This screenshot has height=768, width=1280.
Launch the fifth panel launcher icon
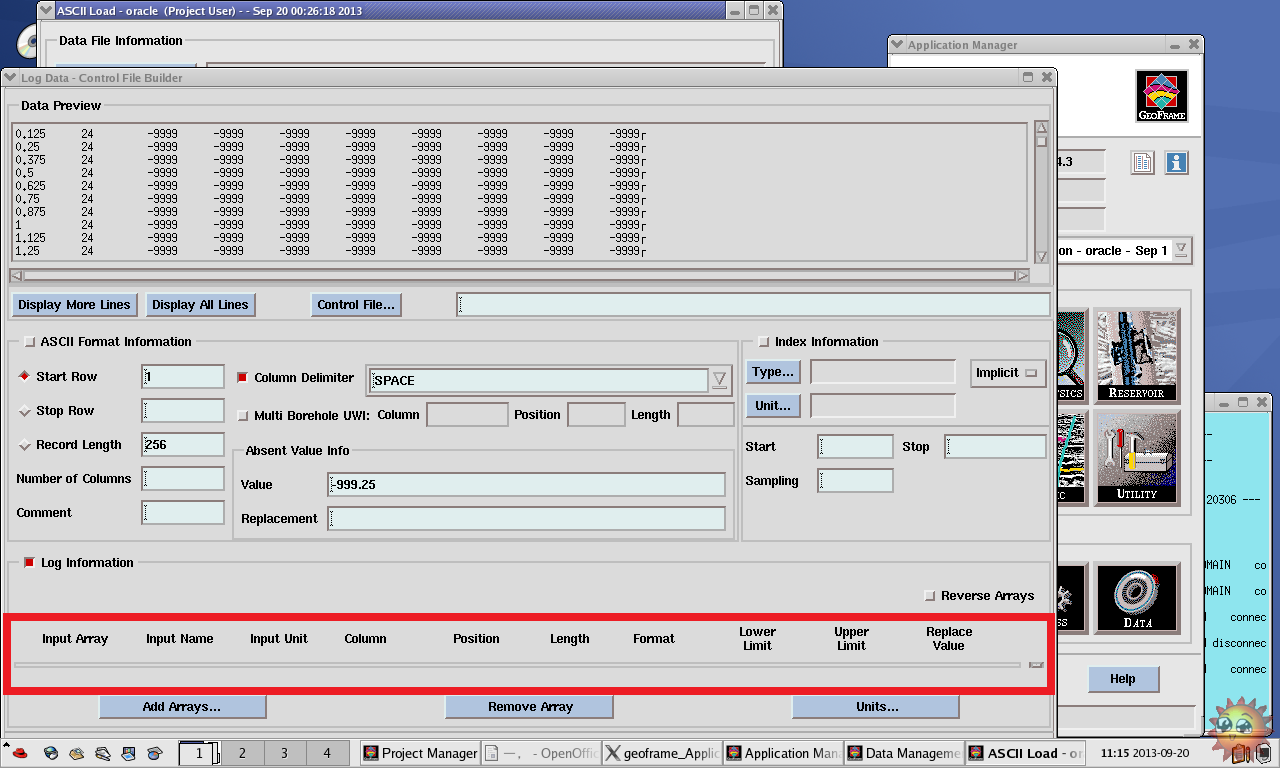(x=129, y=753)
